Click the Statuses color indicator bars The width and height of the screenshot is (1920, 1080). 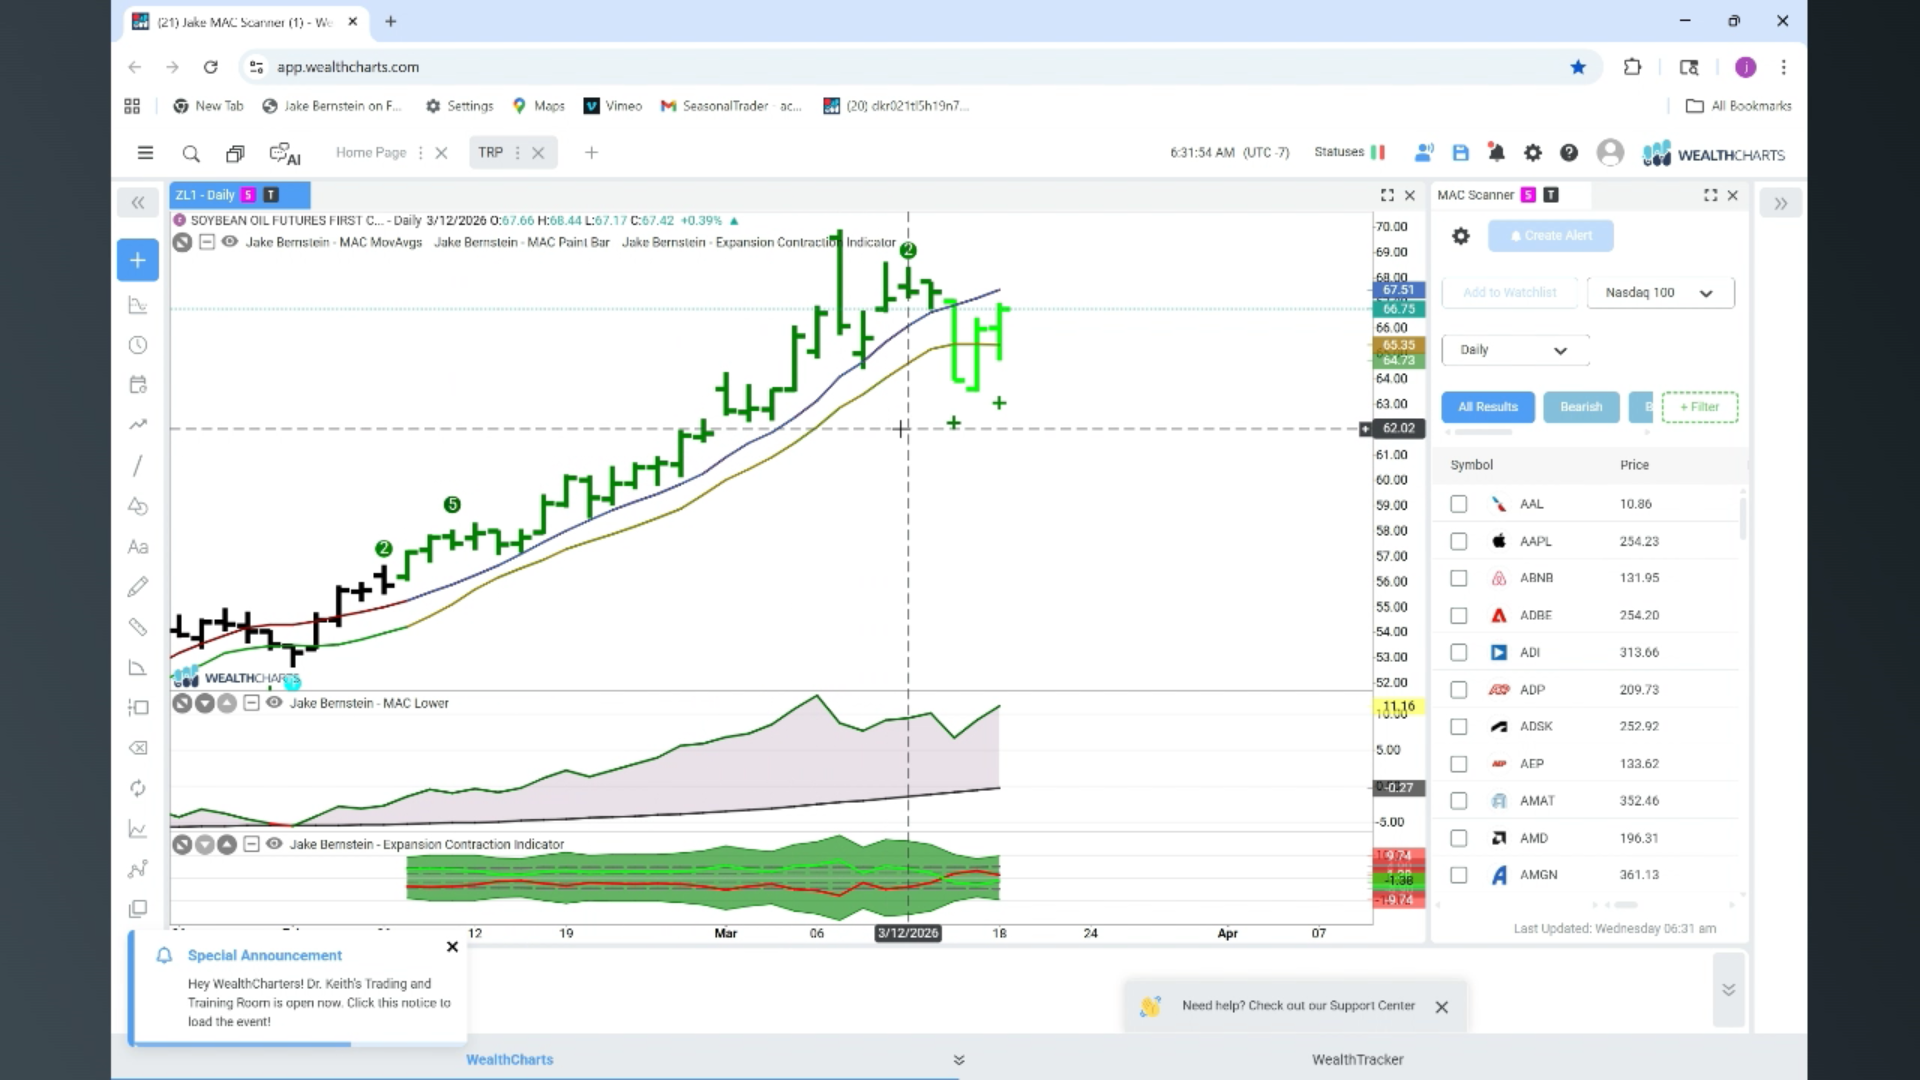(1378, 152)
